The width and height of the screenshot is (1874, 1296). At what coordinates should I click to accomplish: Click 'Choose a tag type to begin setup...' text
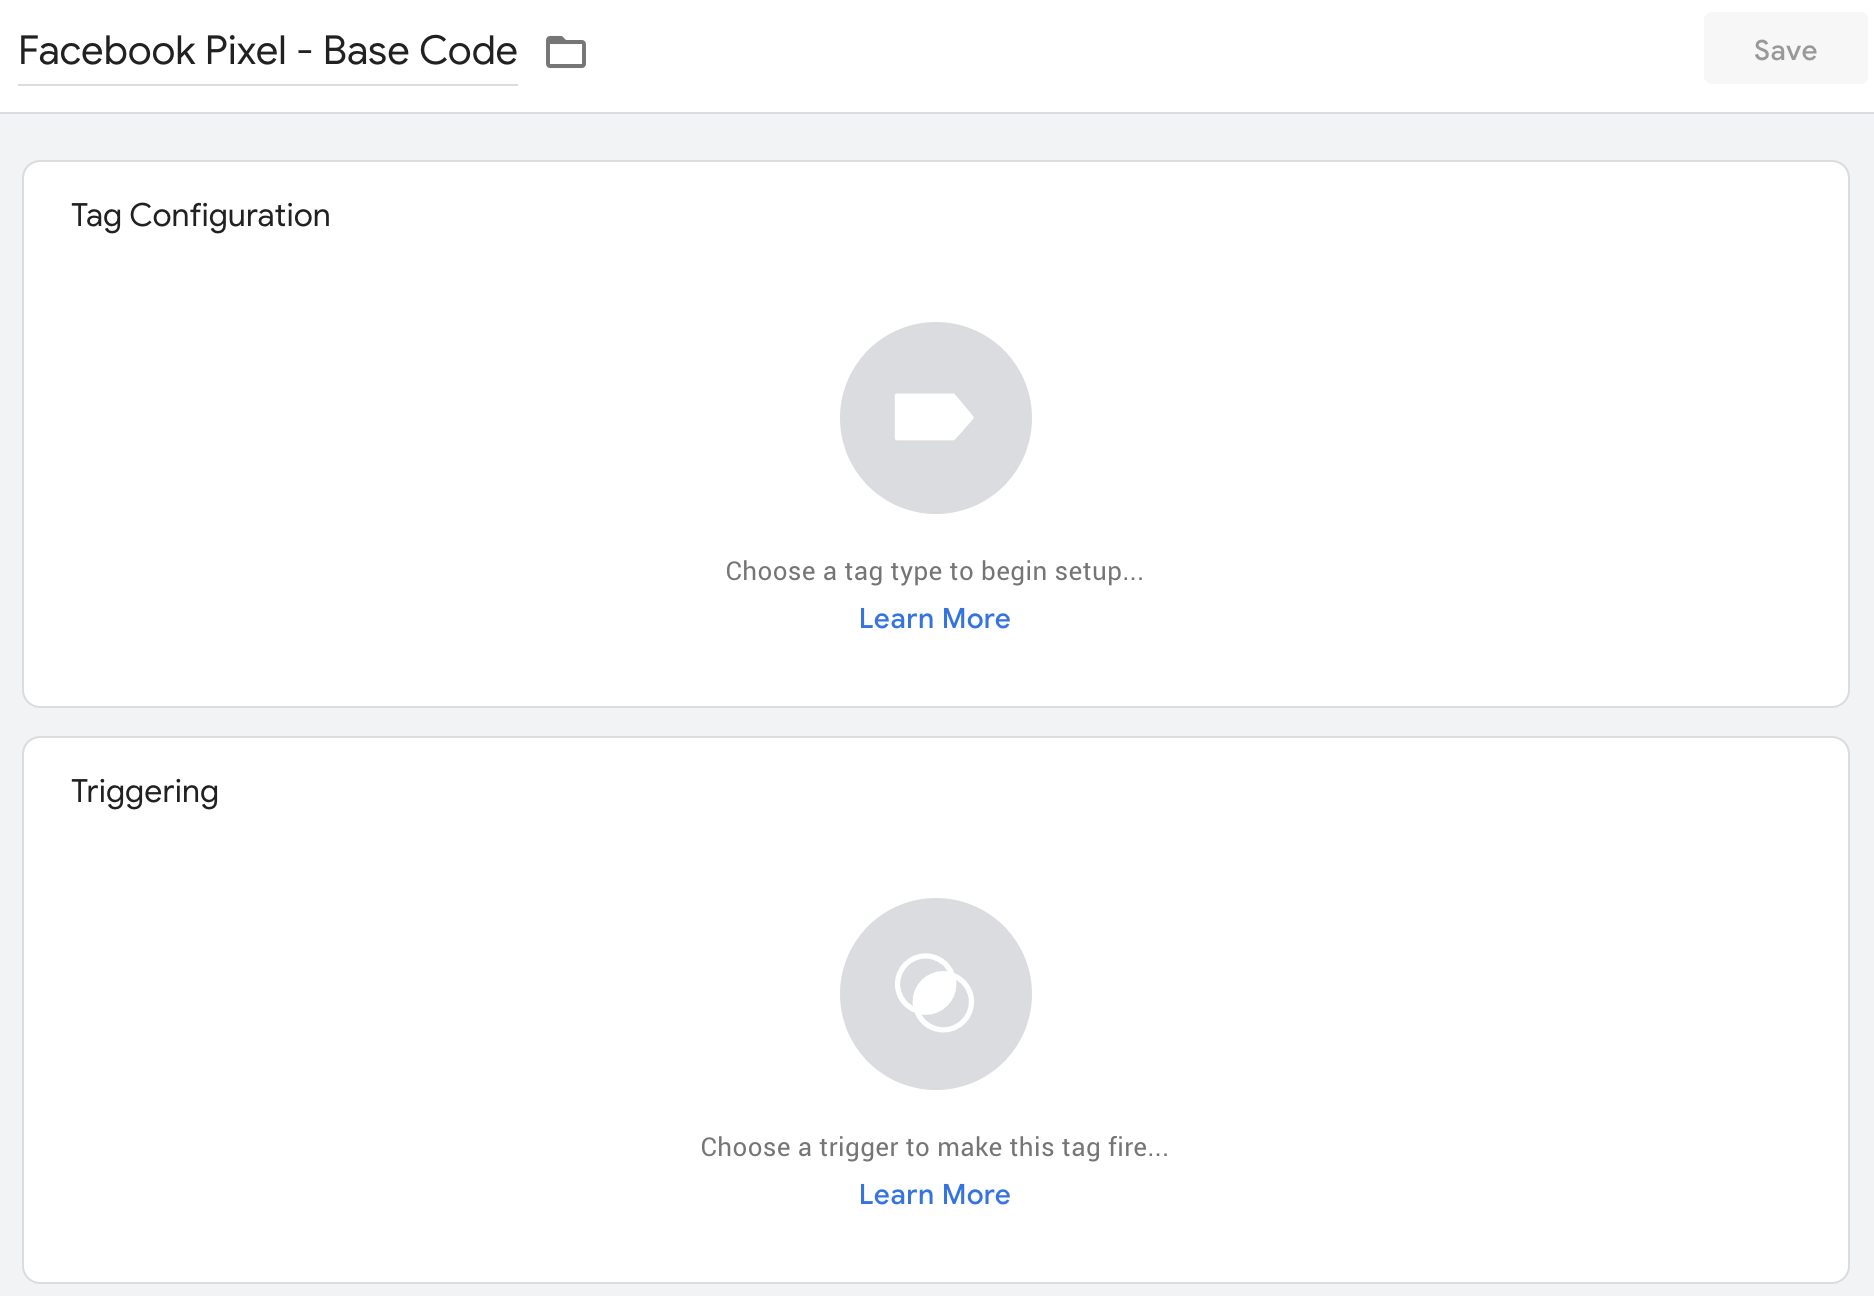tap(935, 571)
